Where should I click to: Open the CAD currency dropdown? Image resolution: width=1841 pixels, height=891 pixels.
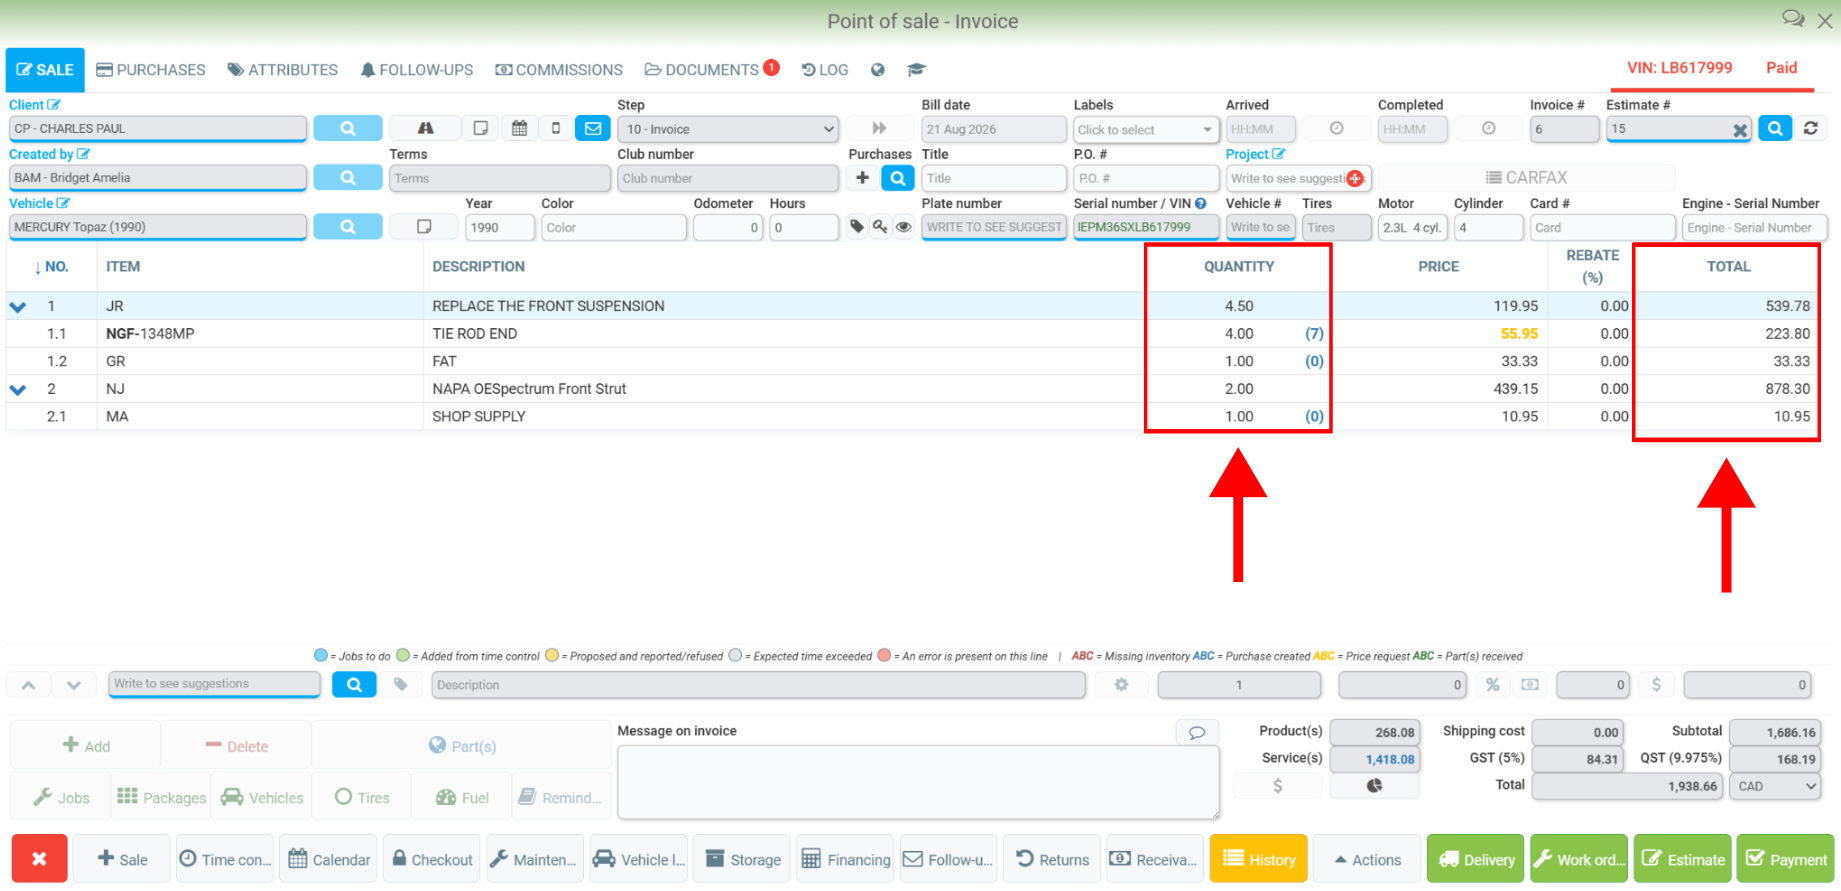tap(1776, 786)
